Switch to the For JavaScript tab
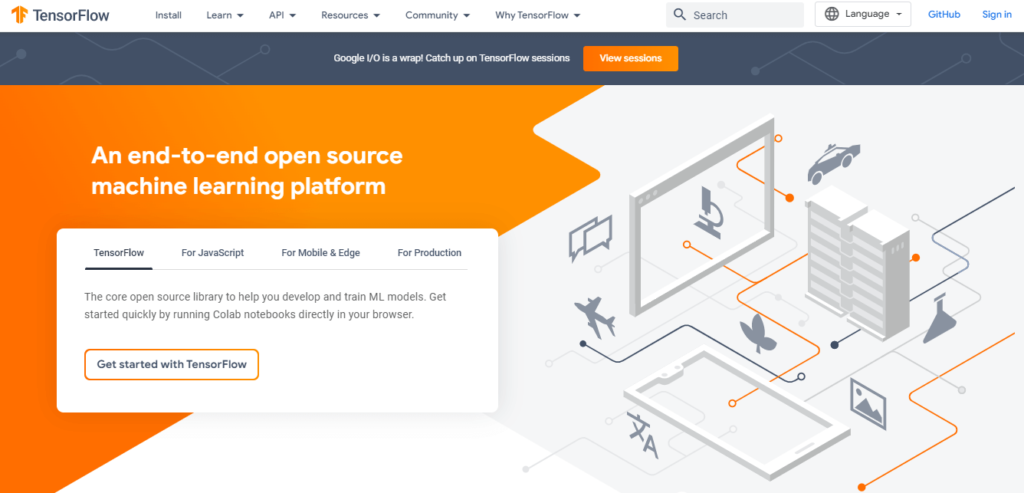Screen dimensions: 1024x493 point(212,253)
